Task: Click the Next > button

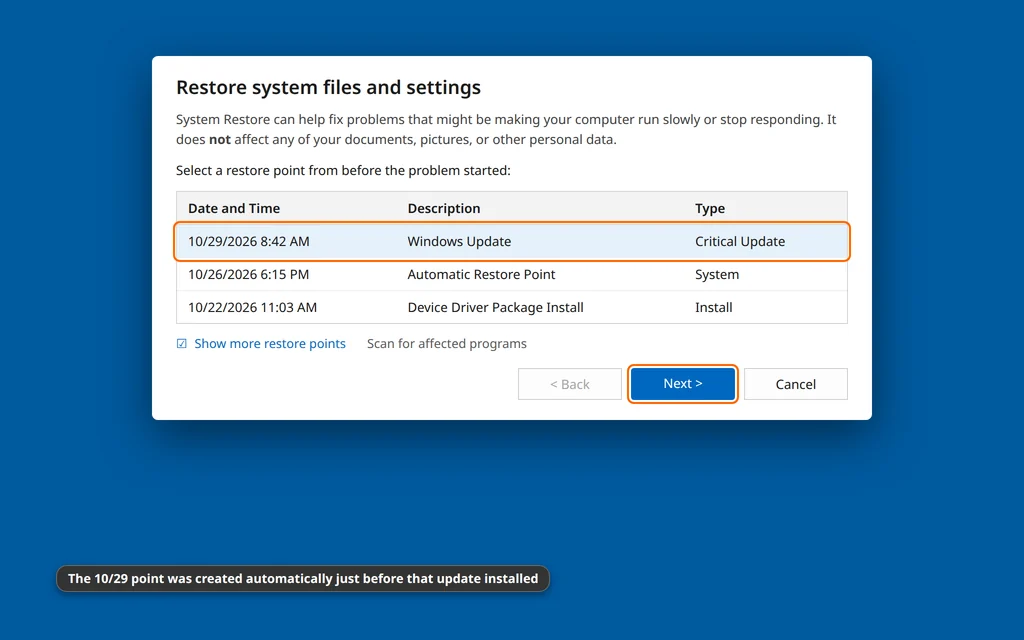Action: click(682, 384)
